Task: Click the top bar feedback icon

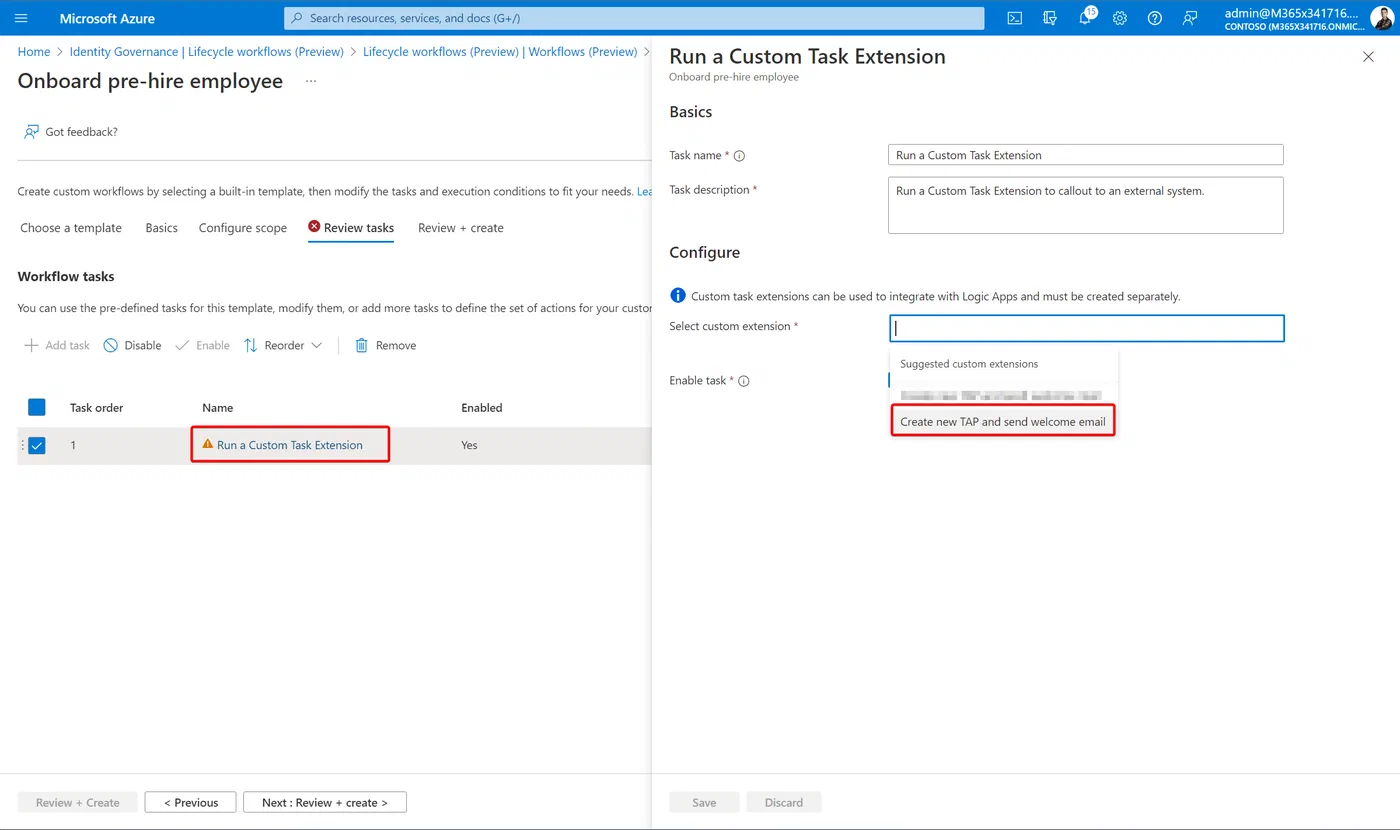Action: point(1190,18)
